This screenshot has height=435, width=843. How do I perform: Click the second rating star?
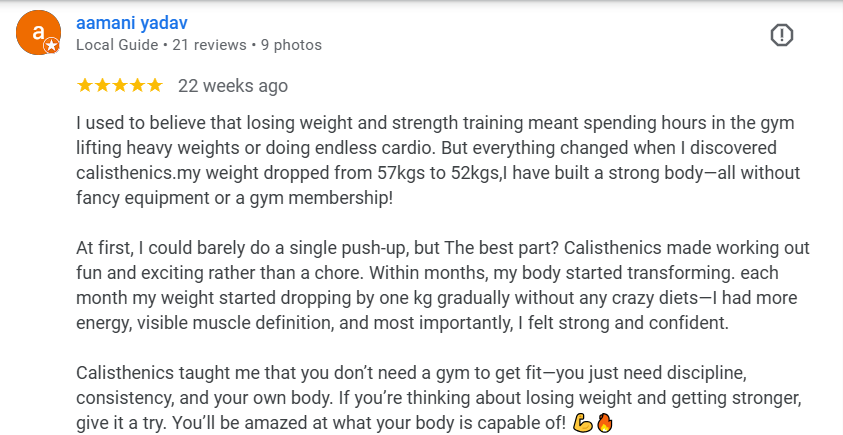tap(103, 86)
